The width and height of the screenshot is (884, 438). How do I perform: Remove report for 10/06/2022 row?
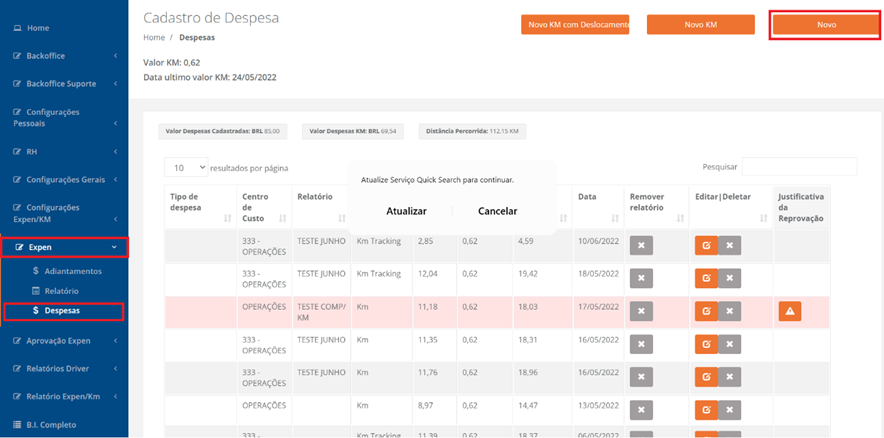pos(641,246)
